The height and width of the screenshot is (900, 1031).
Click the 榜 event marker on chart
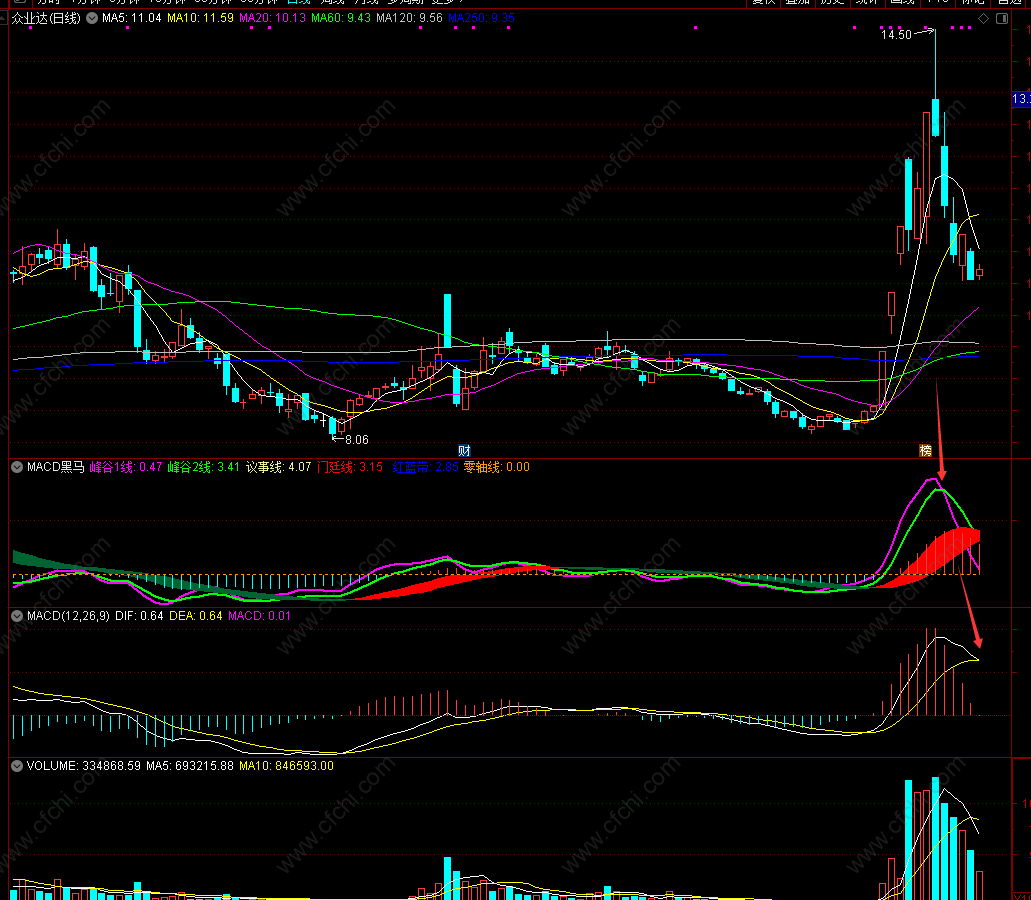click(925, 450)
